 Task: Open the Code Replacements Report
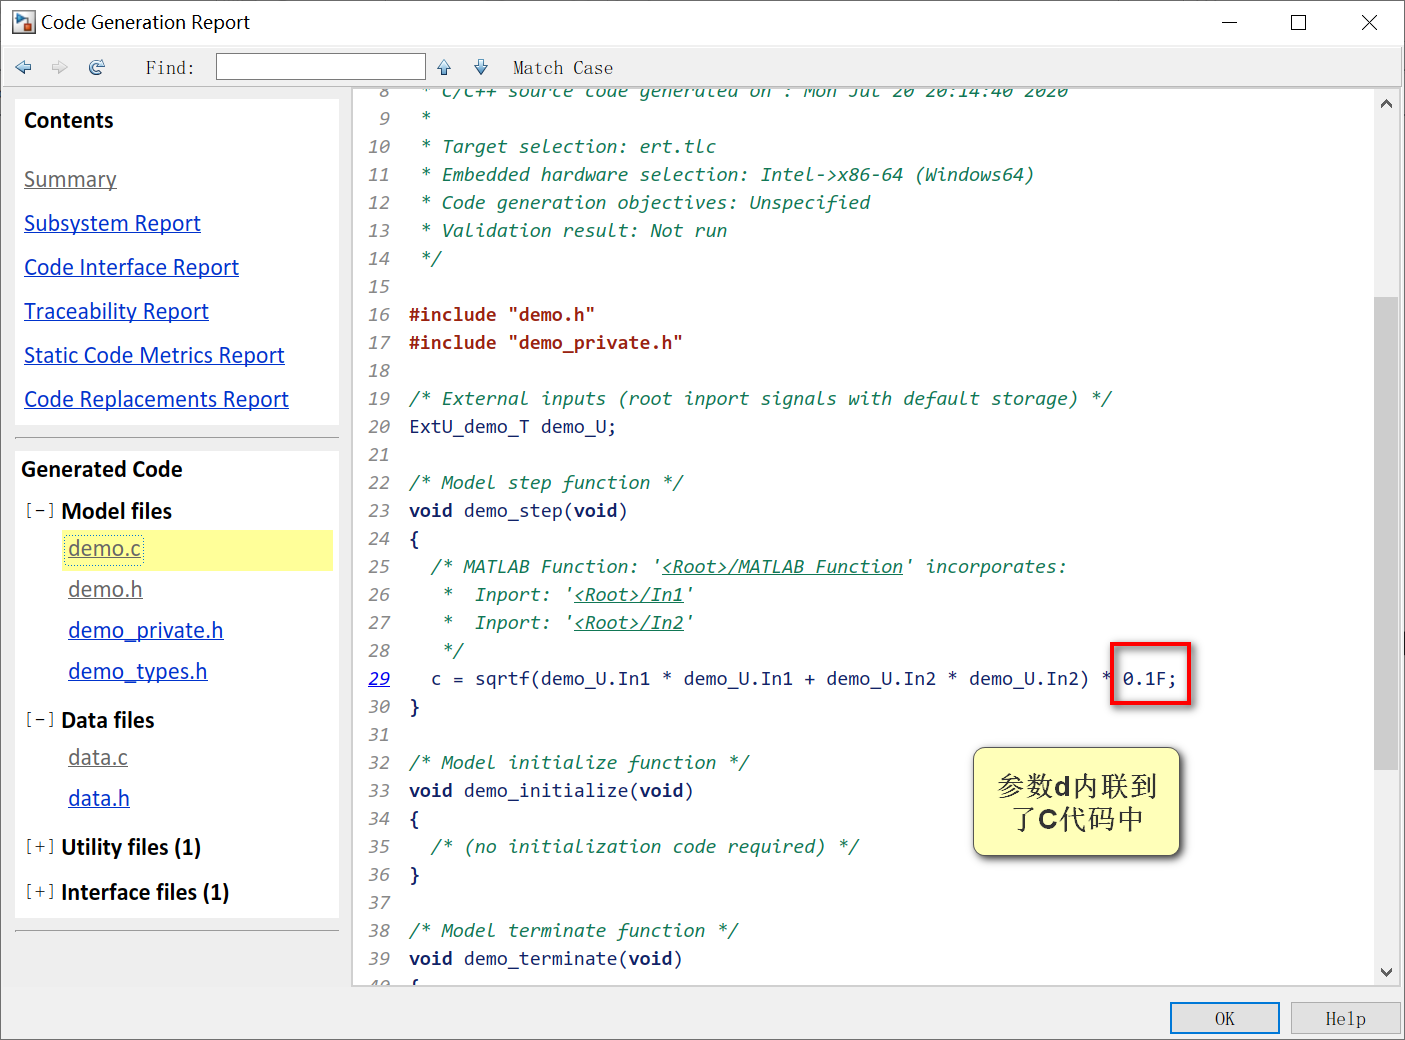pyautogui.click(x=156, y=399)
